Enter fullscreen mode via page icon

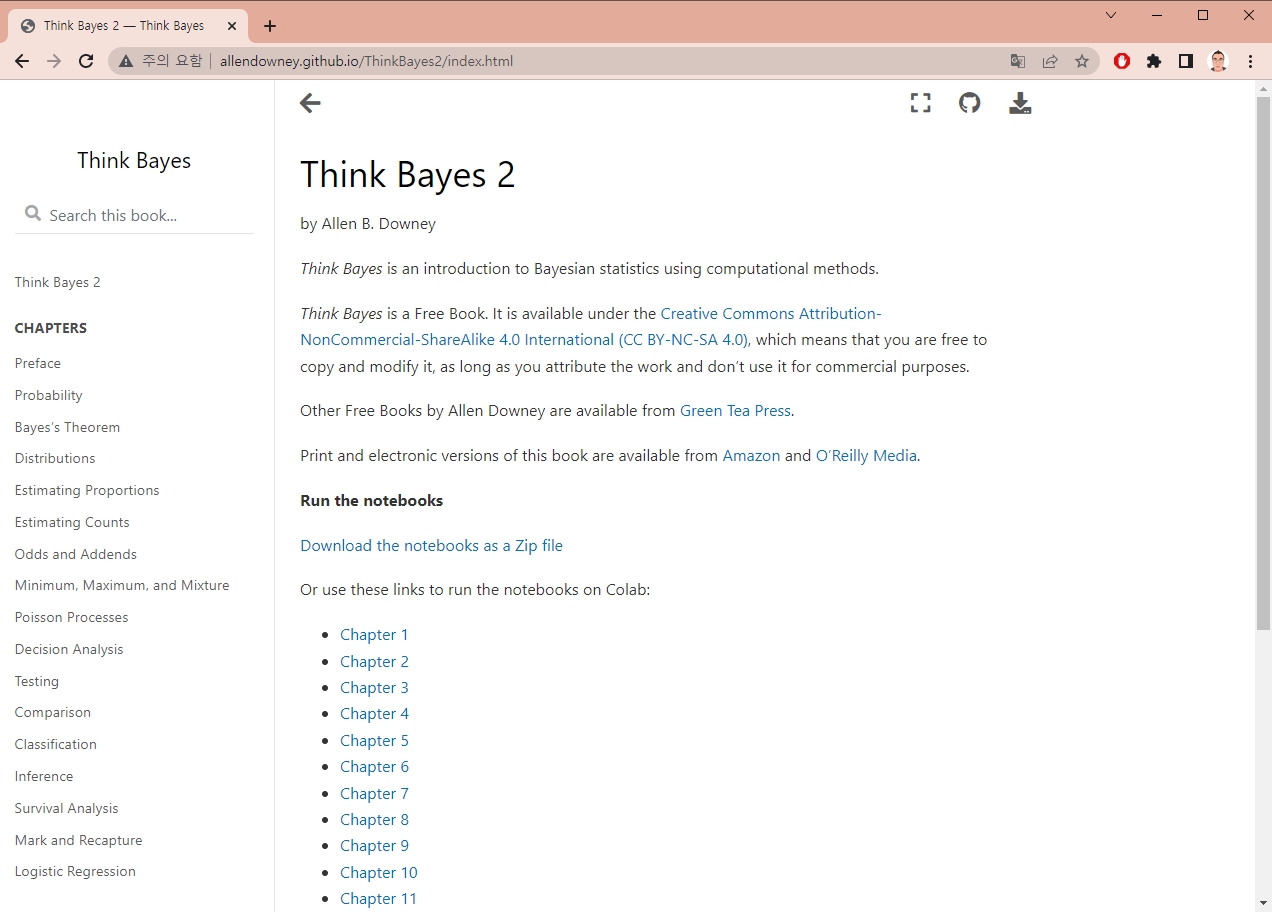[x=920, y=103]
